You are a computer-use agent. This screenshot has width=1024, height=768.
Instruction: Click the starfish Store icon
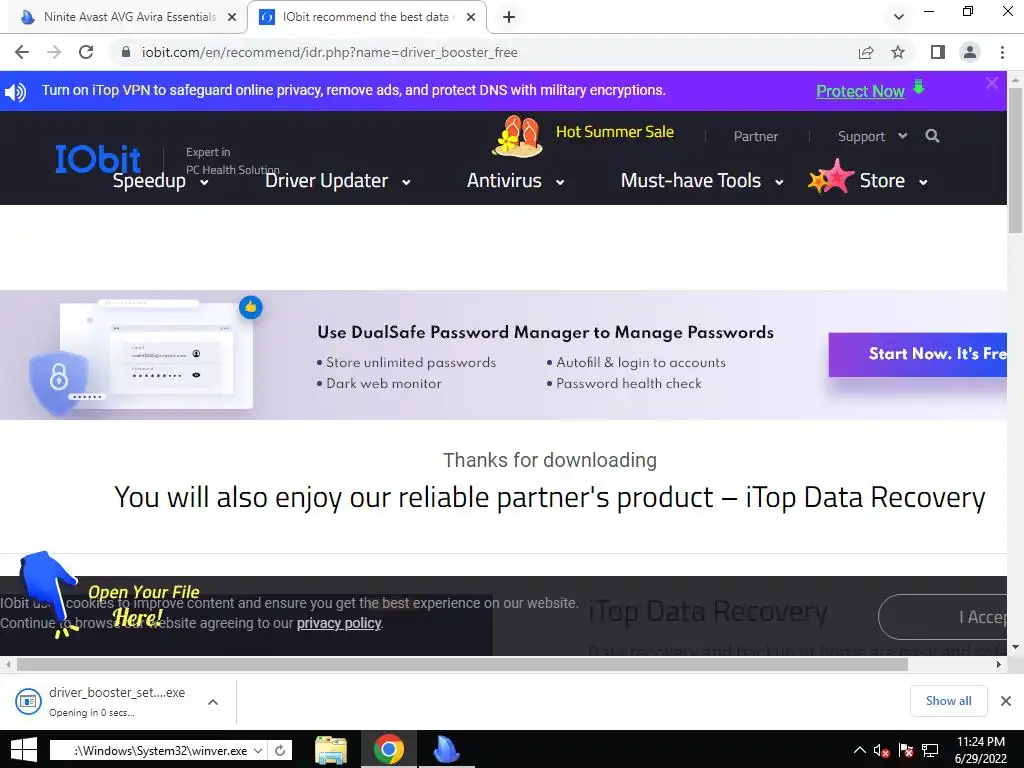(x=831, y=177)
